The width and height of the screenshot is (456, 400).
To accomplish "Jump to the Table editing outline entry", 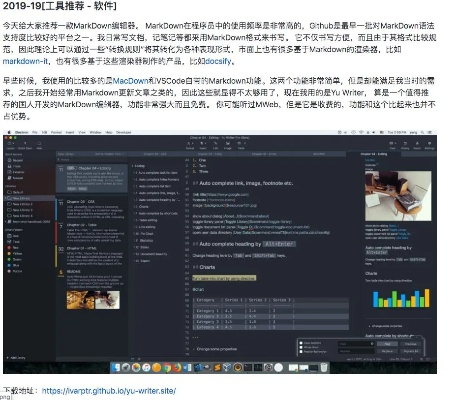I will coord(146,220).
